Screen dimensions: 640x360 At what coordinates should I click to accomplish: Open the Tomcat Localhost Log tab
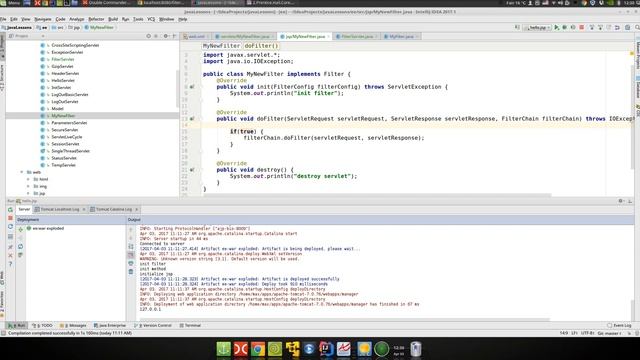coord(60,209)
